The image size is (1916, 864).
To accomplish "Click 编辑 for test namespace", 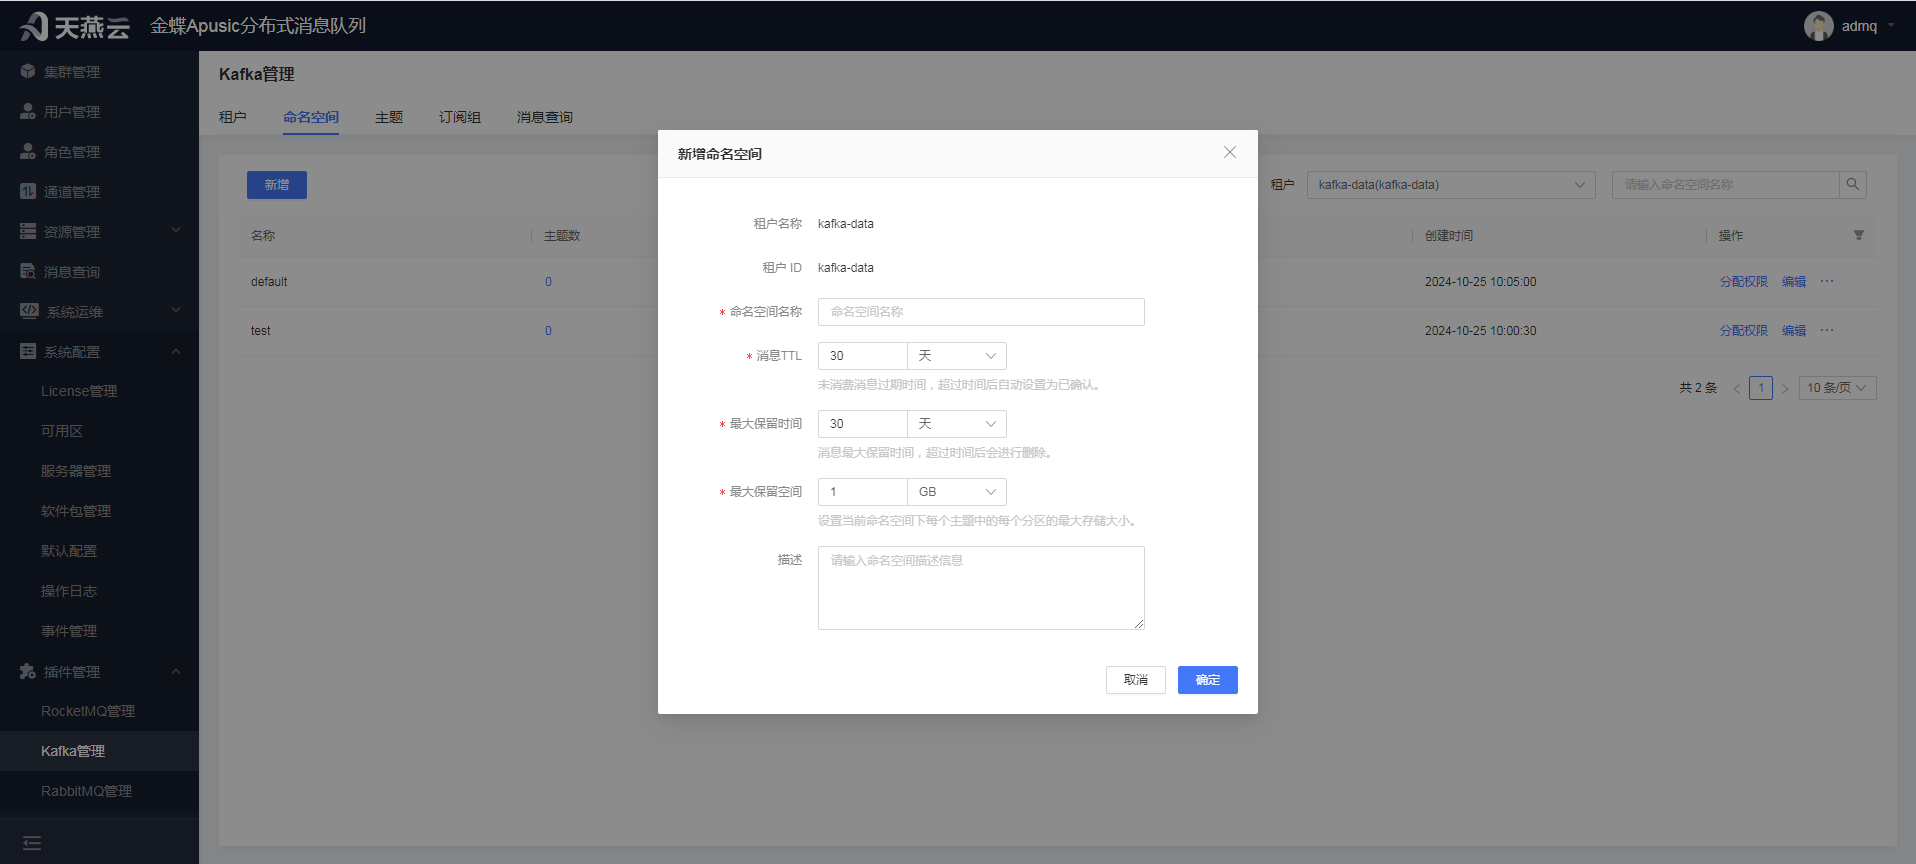I will pos(1794,331).
